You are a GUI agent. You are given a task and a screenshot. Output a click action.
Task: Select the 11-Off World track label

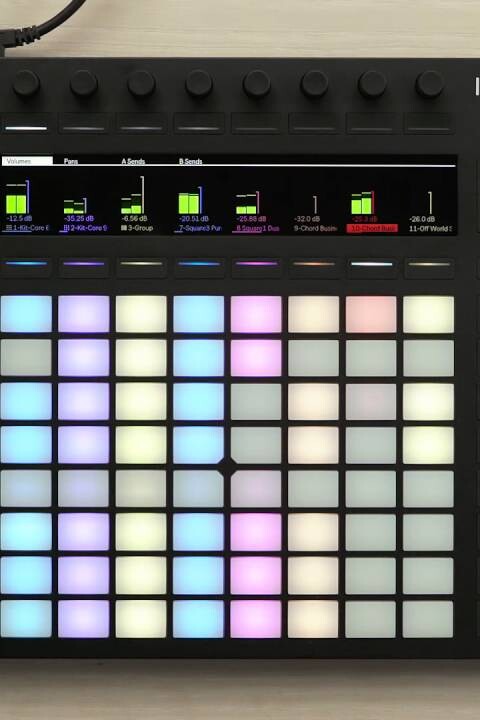430,228
